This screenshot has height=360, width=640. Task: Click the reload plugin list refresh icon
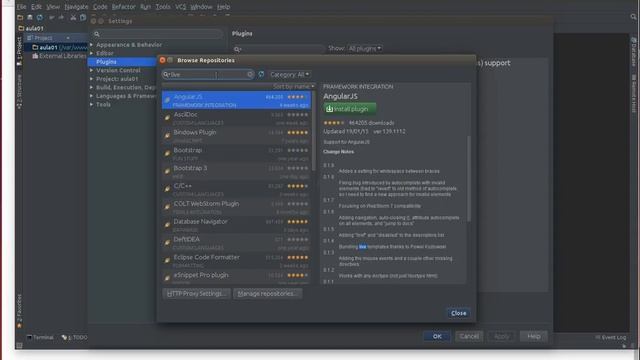pos(261,74)
